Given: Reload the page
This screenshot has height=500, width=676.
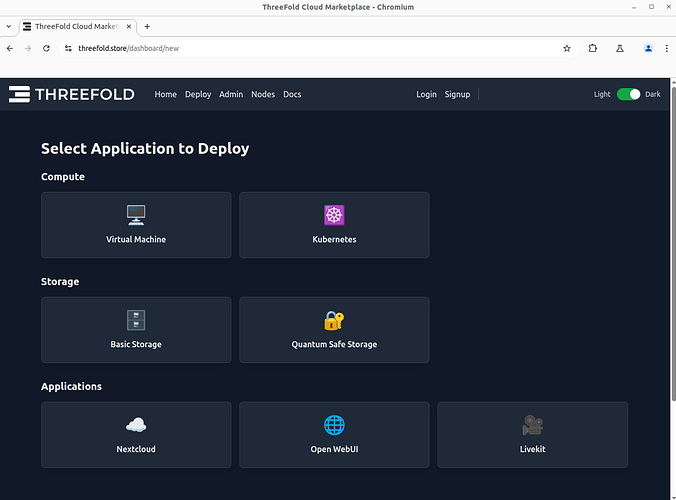Looking at the screenshot, I should pyautogui.click(x=46, y=48).
